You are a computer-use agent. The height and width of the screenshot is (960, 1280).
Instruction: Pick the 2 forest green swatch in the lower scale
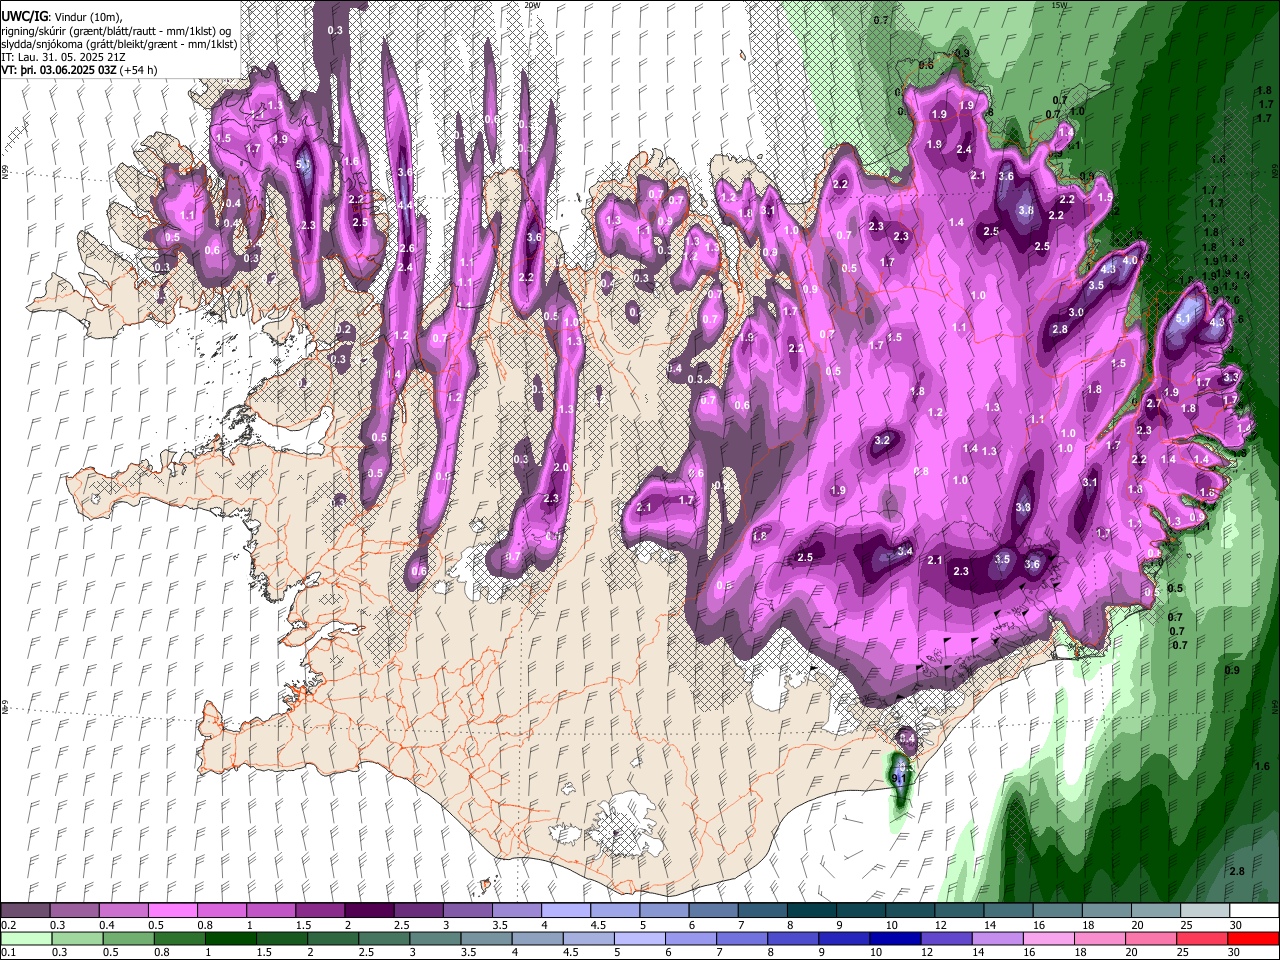332,938
